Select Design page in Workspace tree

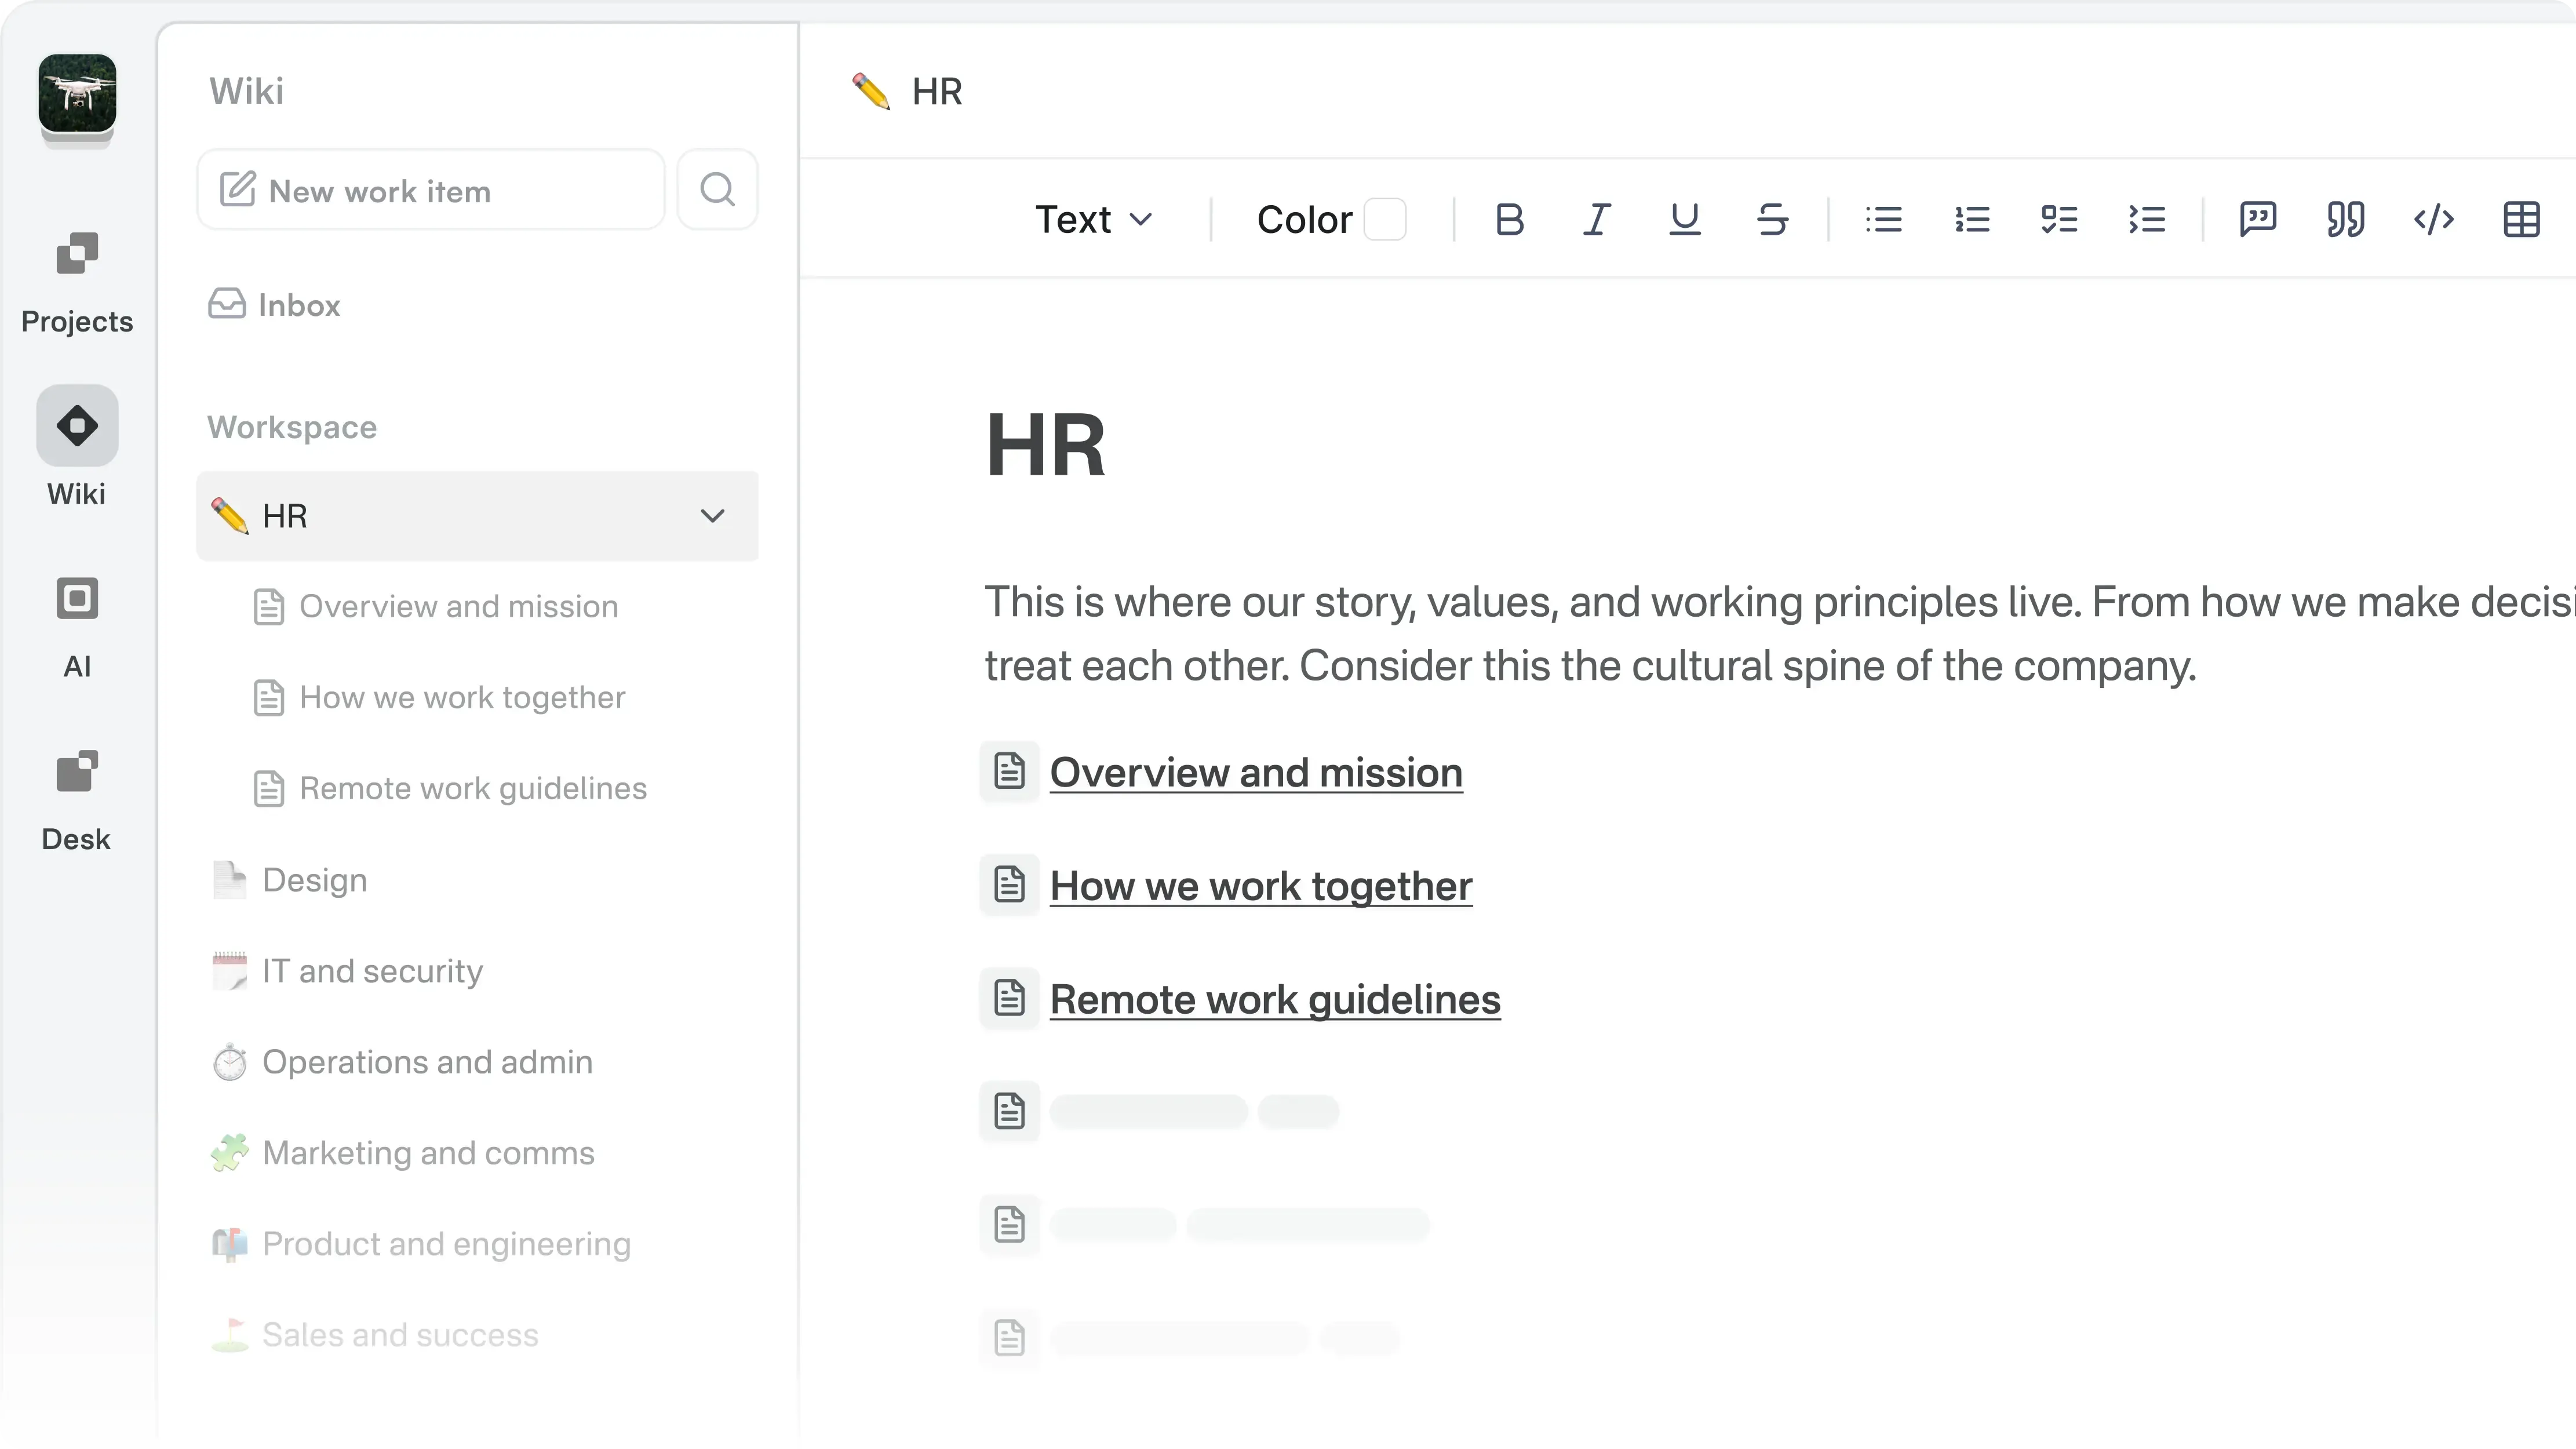tap(314, 880)
